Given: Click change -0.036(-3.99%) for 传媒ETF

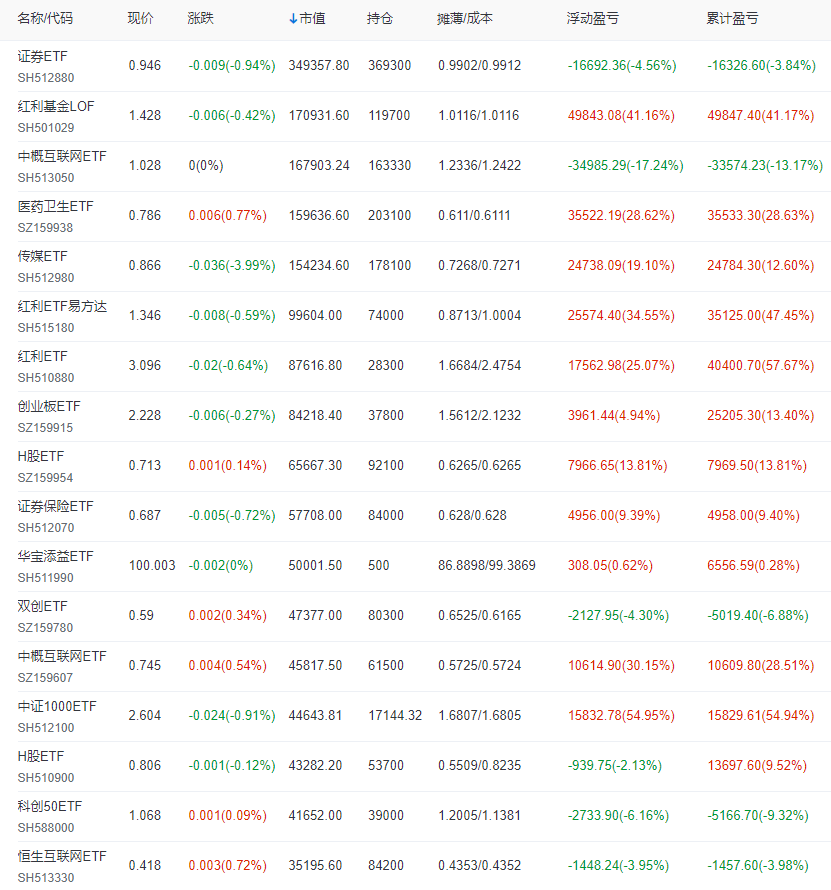Looking at the screenshot, I should (232, 265).
